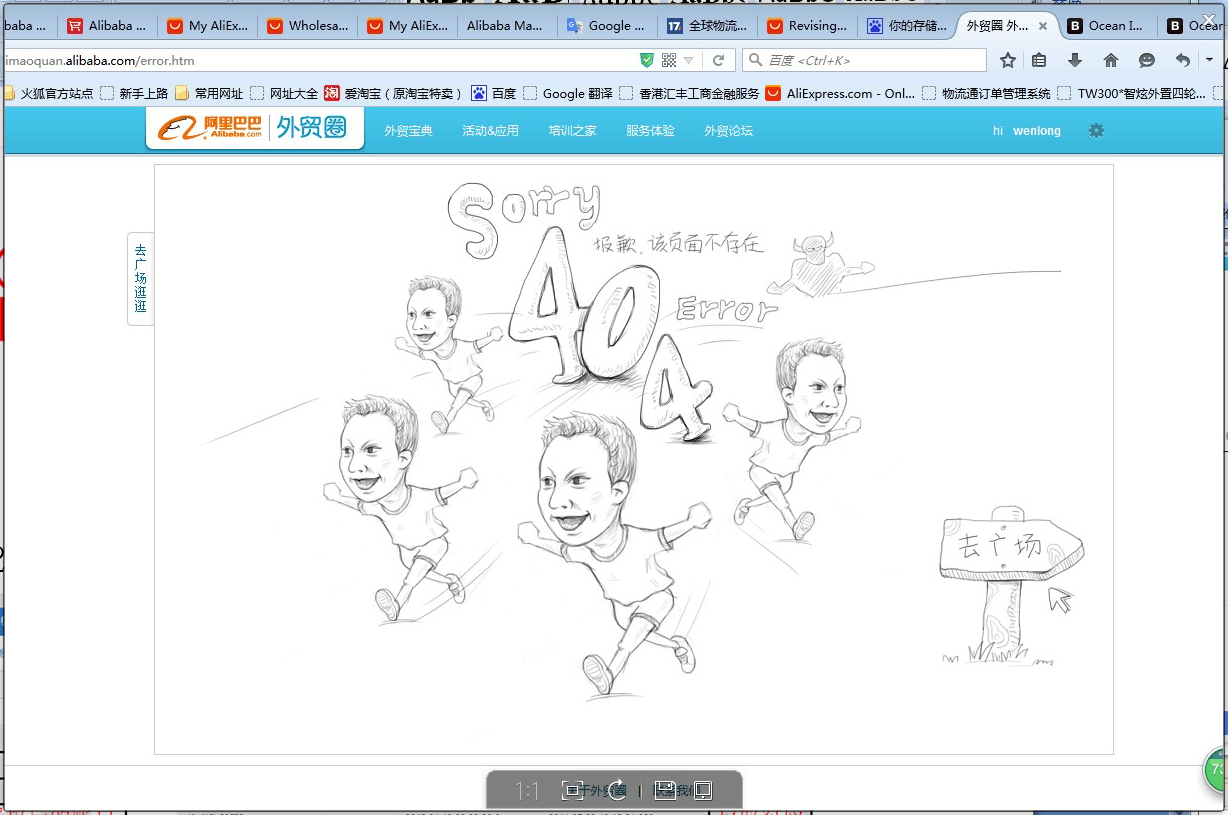Click the reload page button
The image size is (1228, 815).
pos(717,61)
